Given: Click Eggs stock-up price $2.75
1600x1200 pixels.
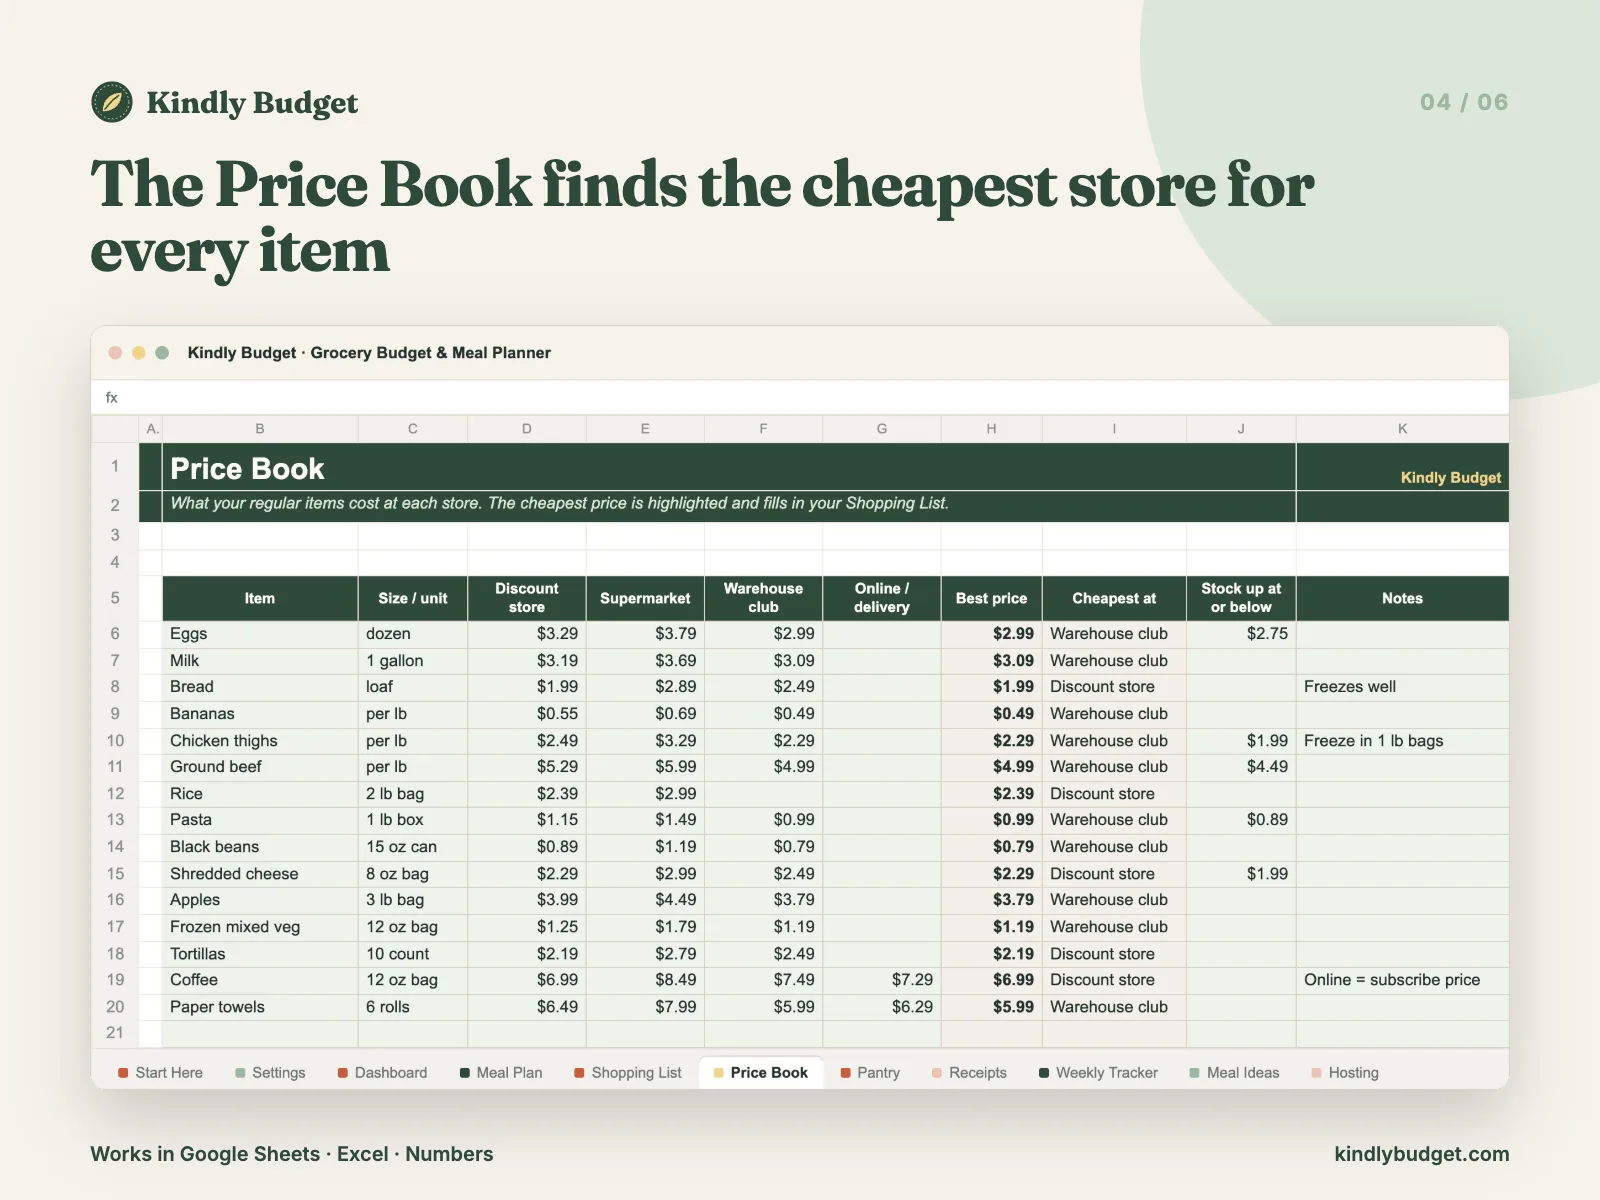Looking at the screenshot, I should pyautogui.click(x=1241, y=634).
